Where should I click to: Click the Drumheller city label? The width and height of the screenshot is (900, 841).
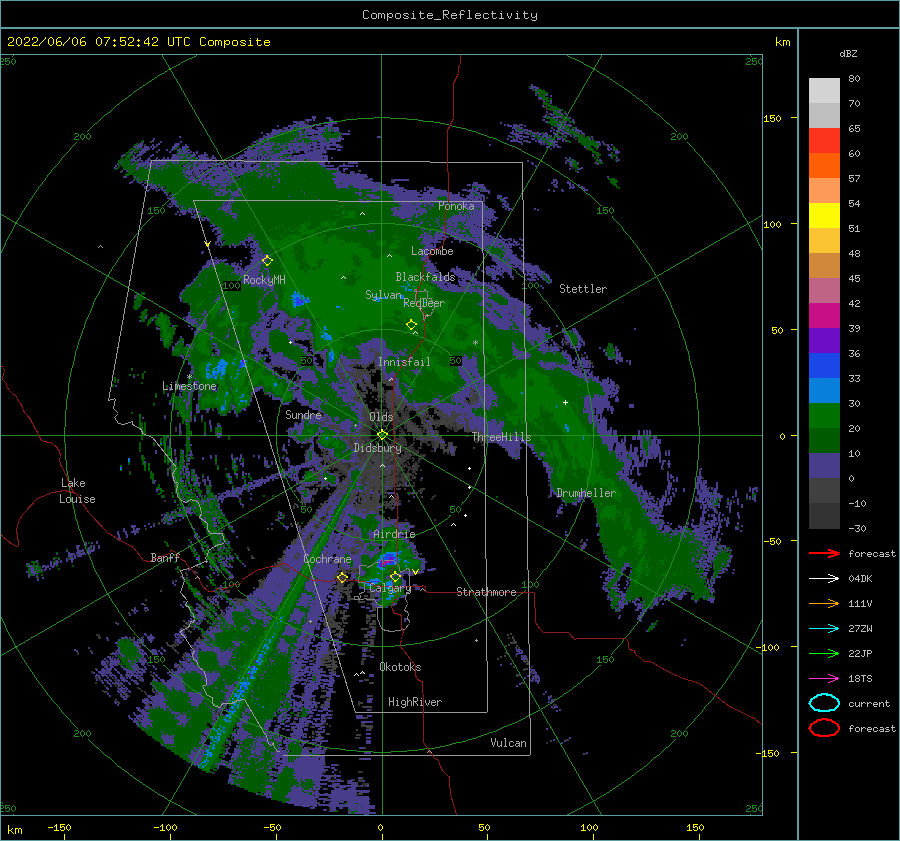coord(586,493)
